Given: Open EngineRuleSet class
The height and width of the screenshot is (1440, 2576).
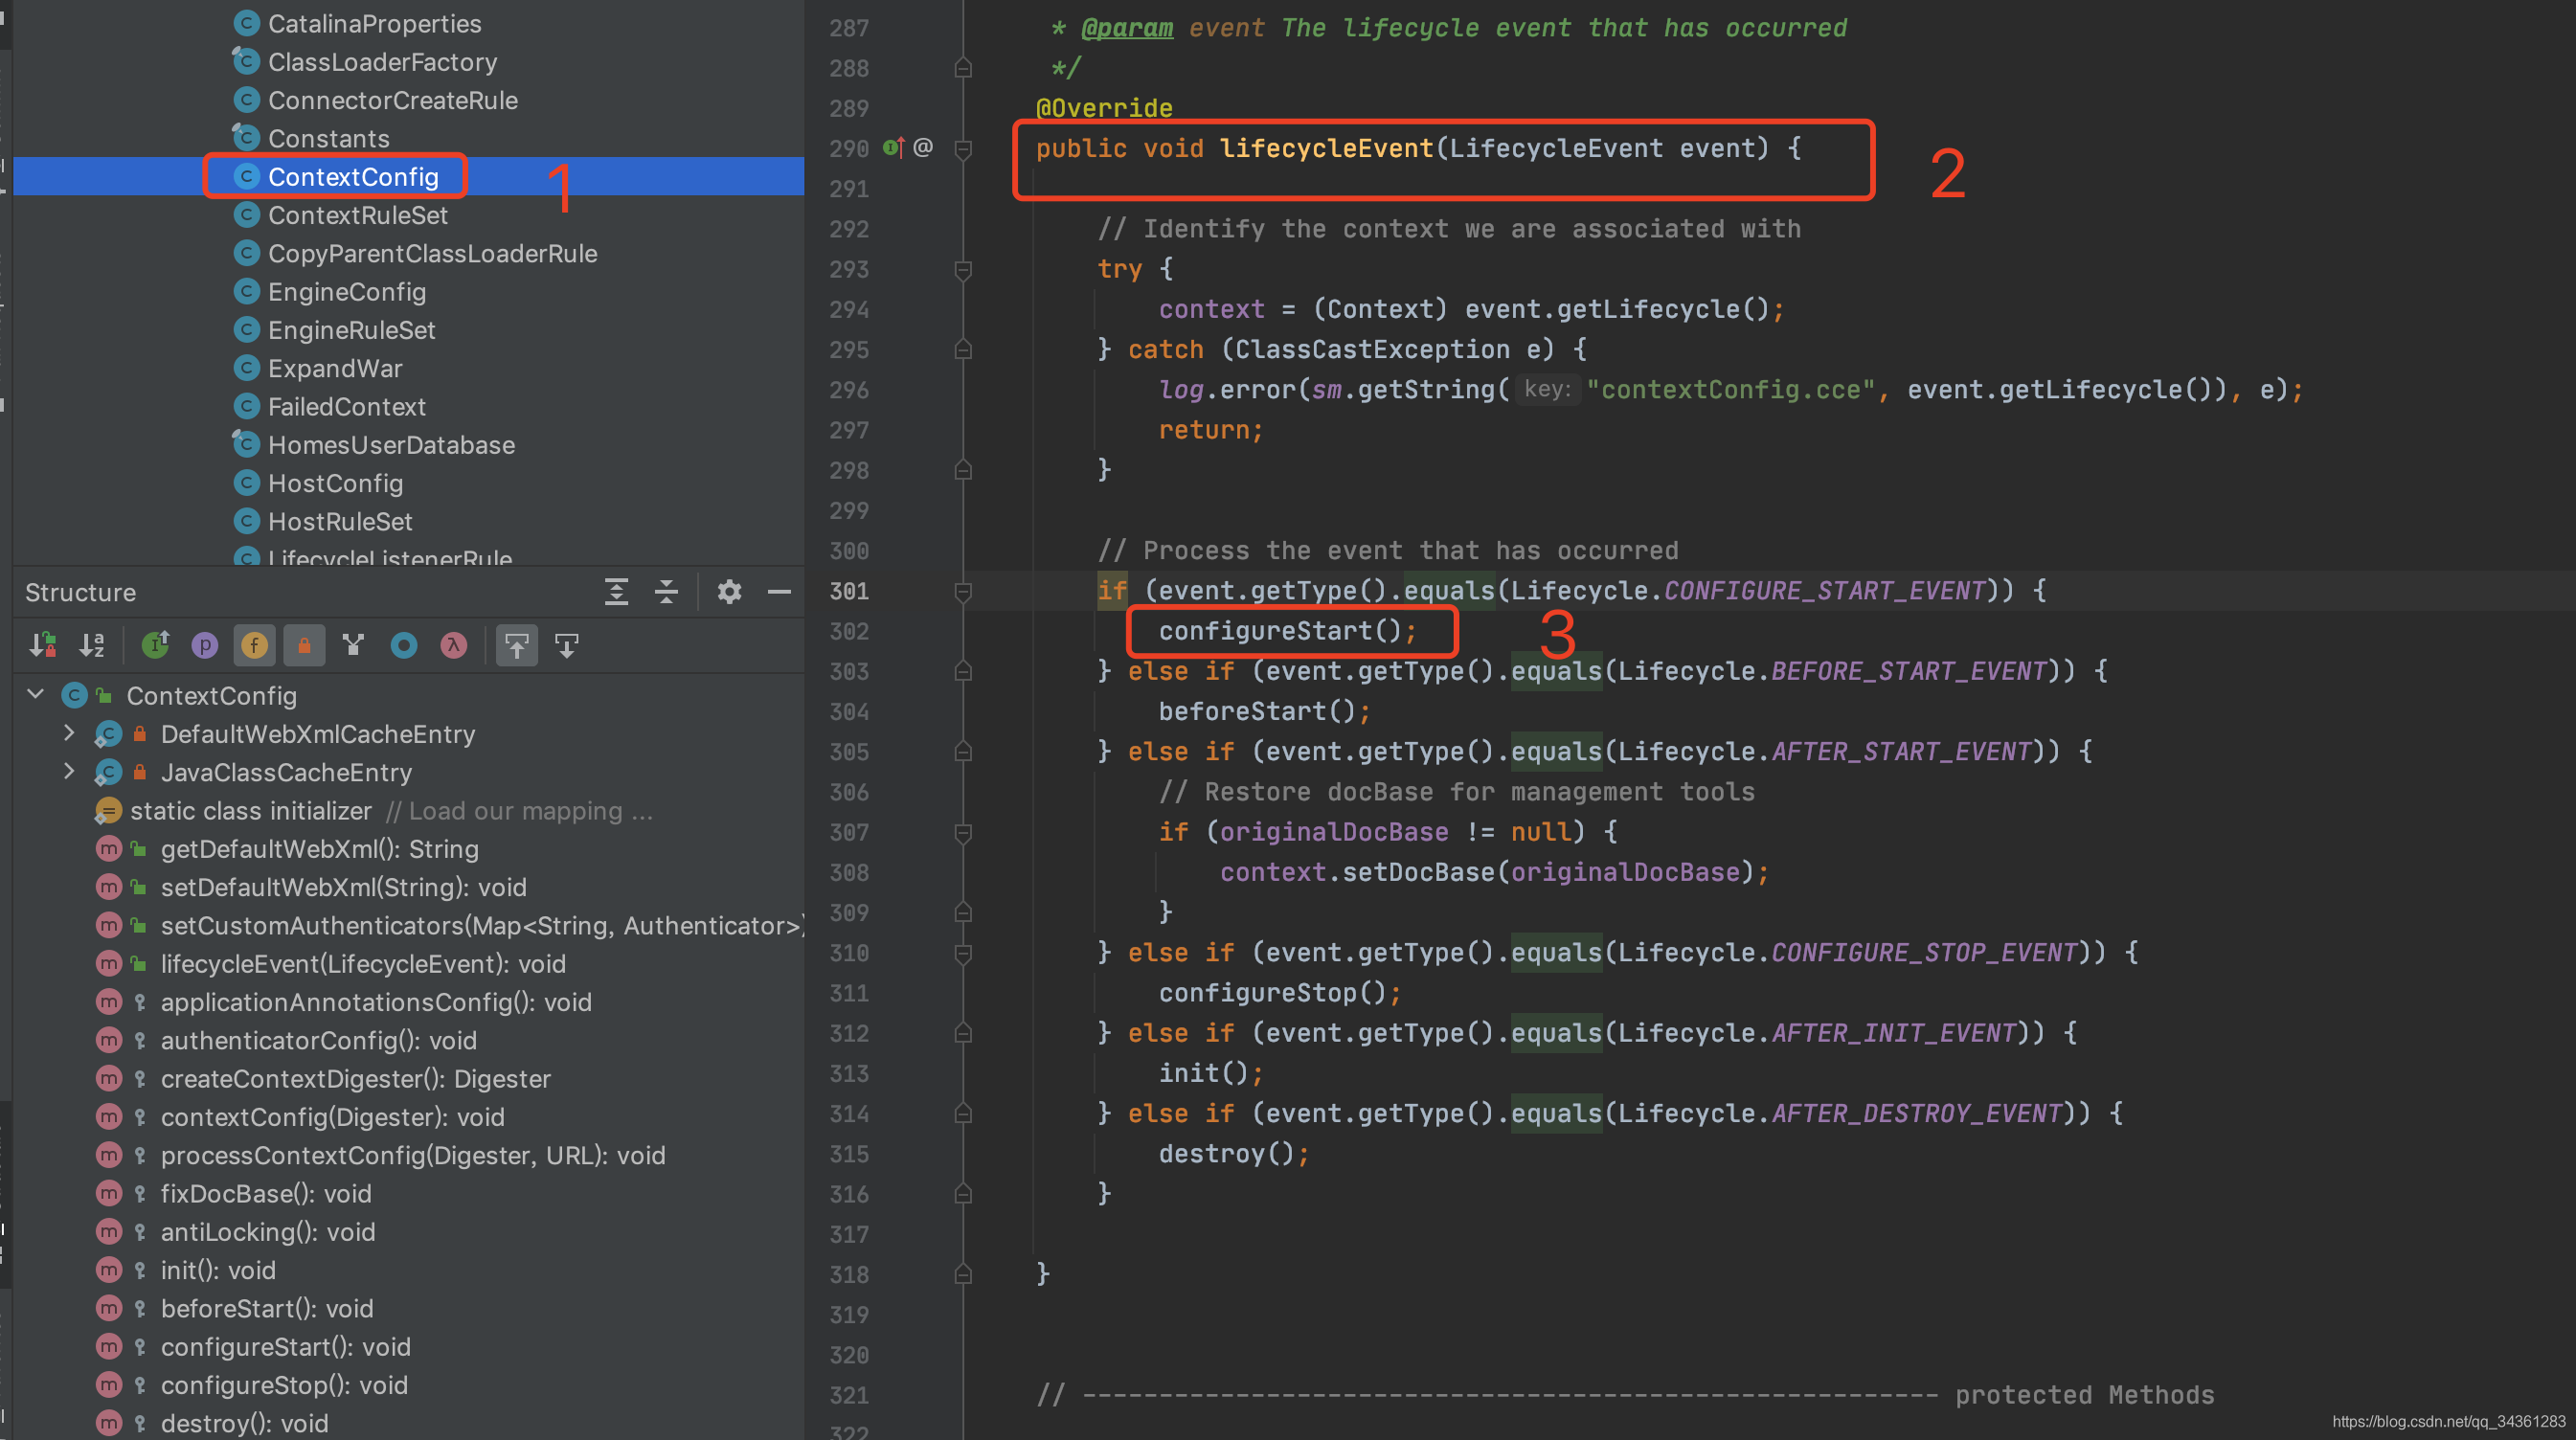Looking at the screenshot, I should (x=351, y=330).
